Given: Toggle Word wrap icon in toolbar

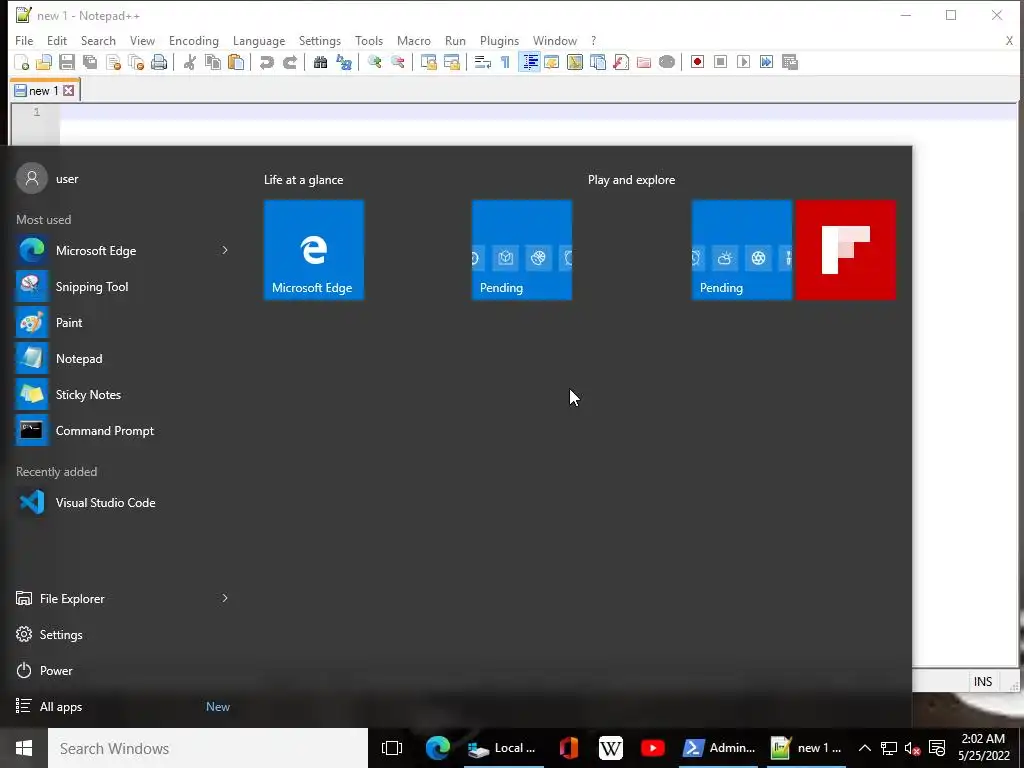Looking at the screenshot, I should tap(483, 62).
